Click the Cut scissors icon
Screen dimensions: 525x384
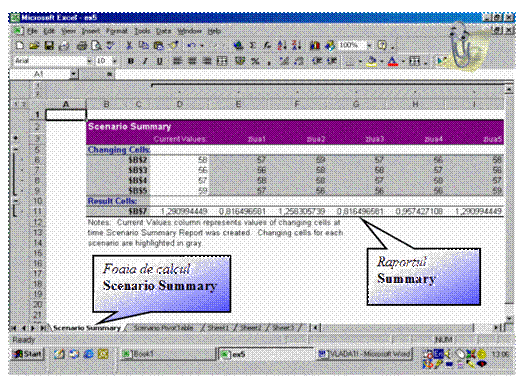(x=129, y=46)
